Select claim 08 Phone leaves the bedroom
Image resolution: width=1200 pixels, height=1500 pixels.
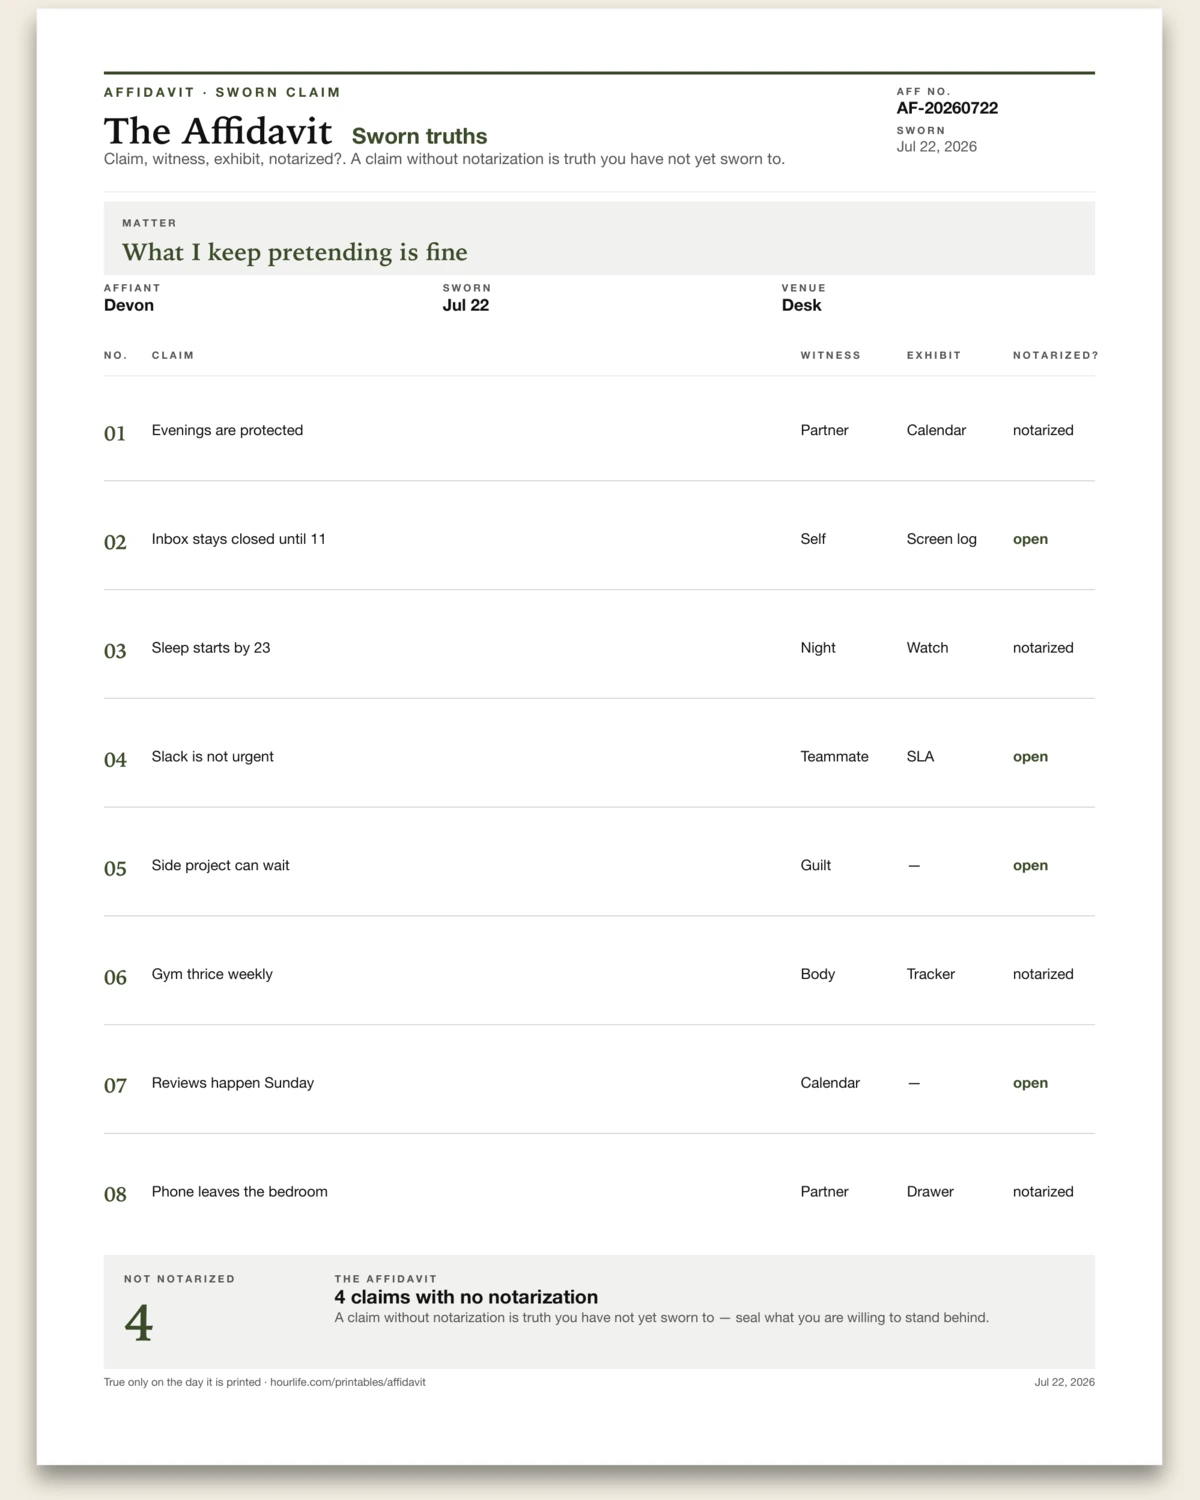599,1192
